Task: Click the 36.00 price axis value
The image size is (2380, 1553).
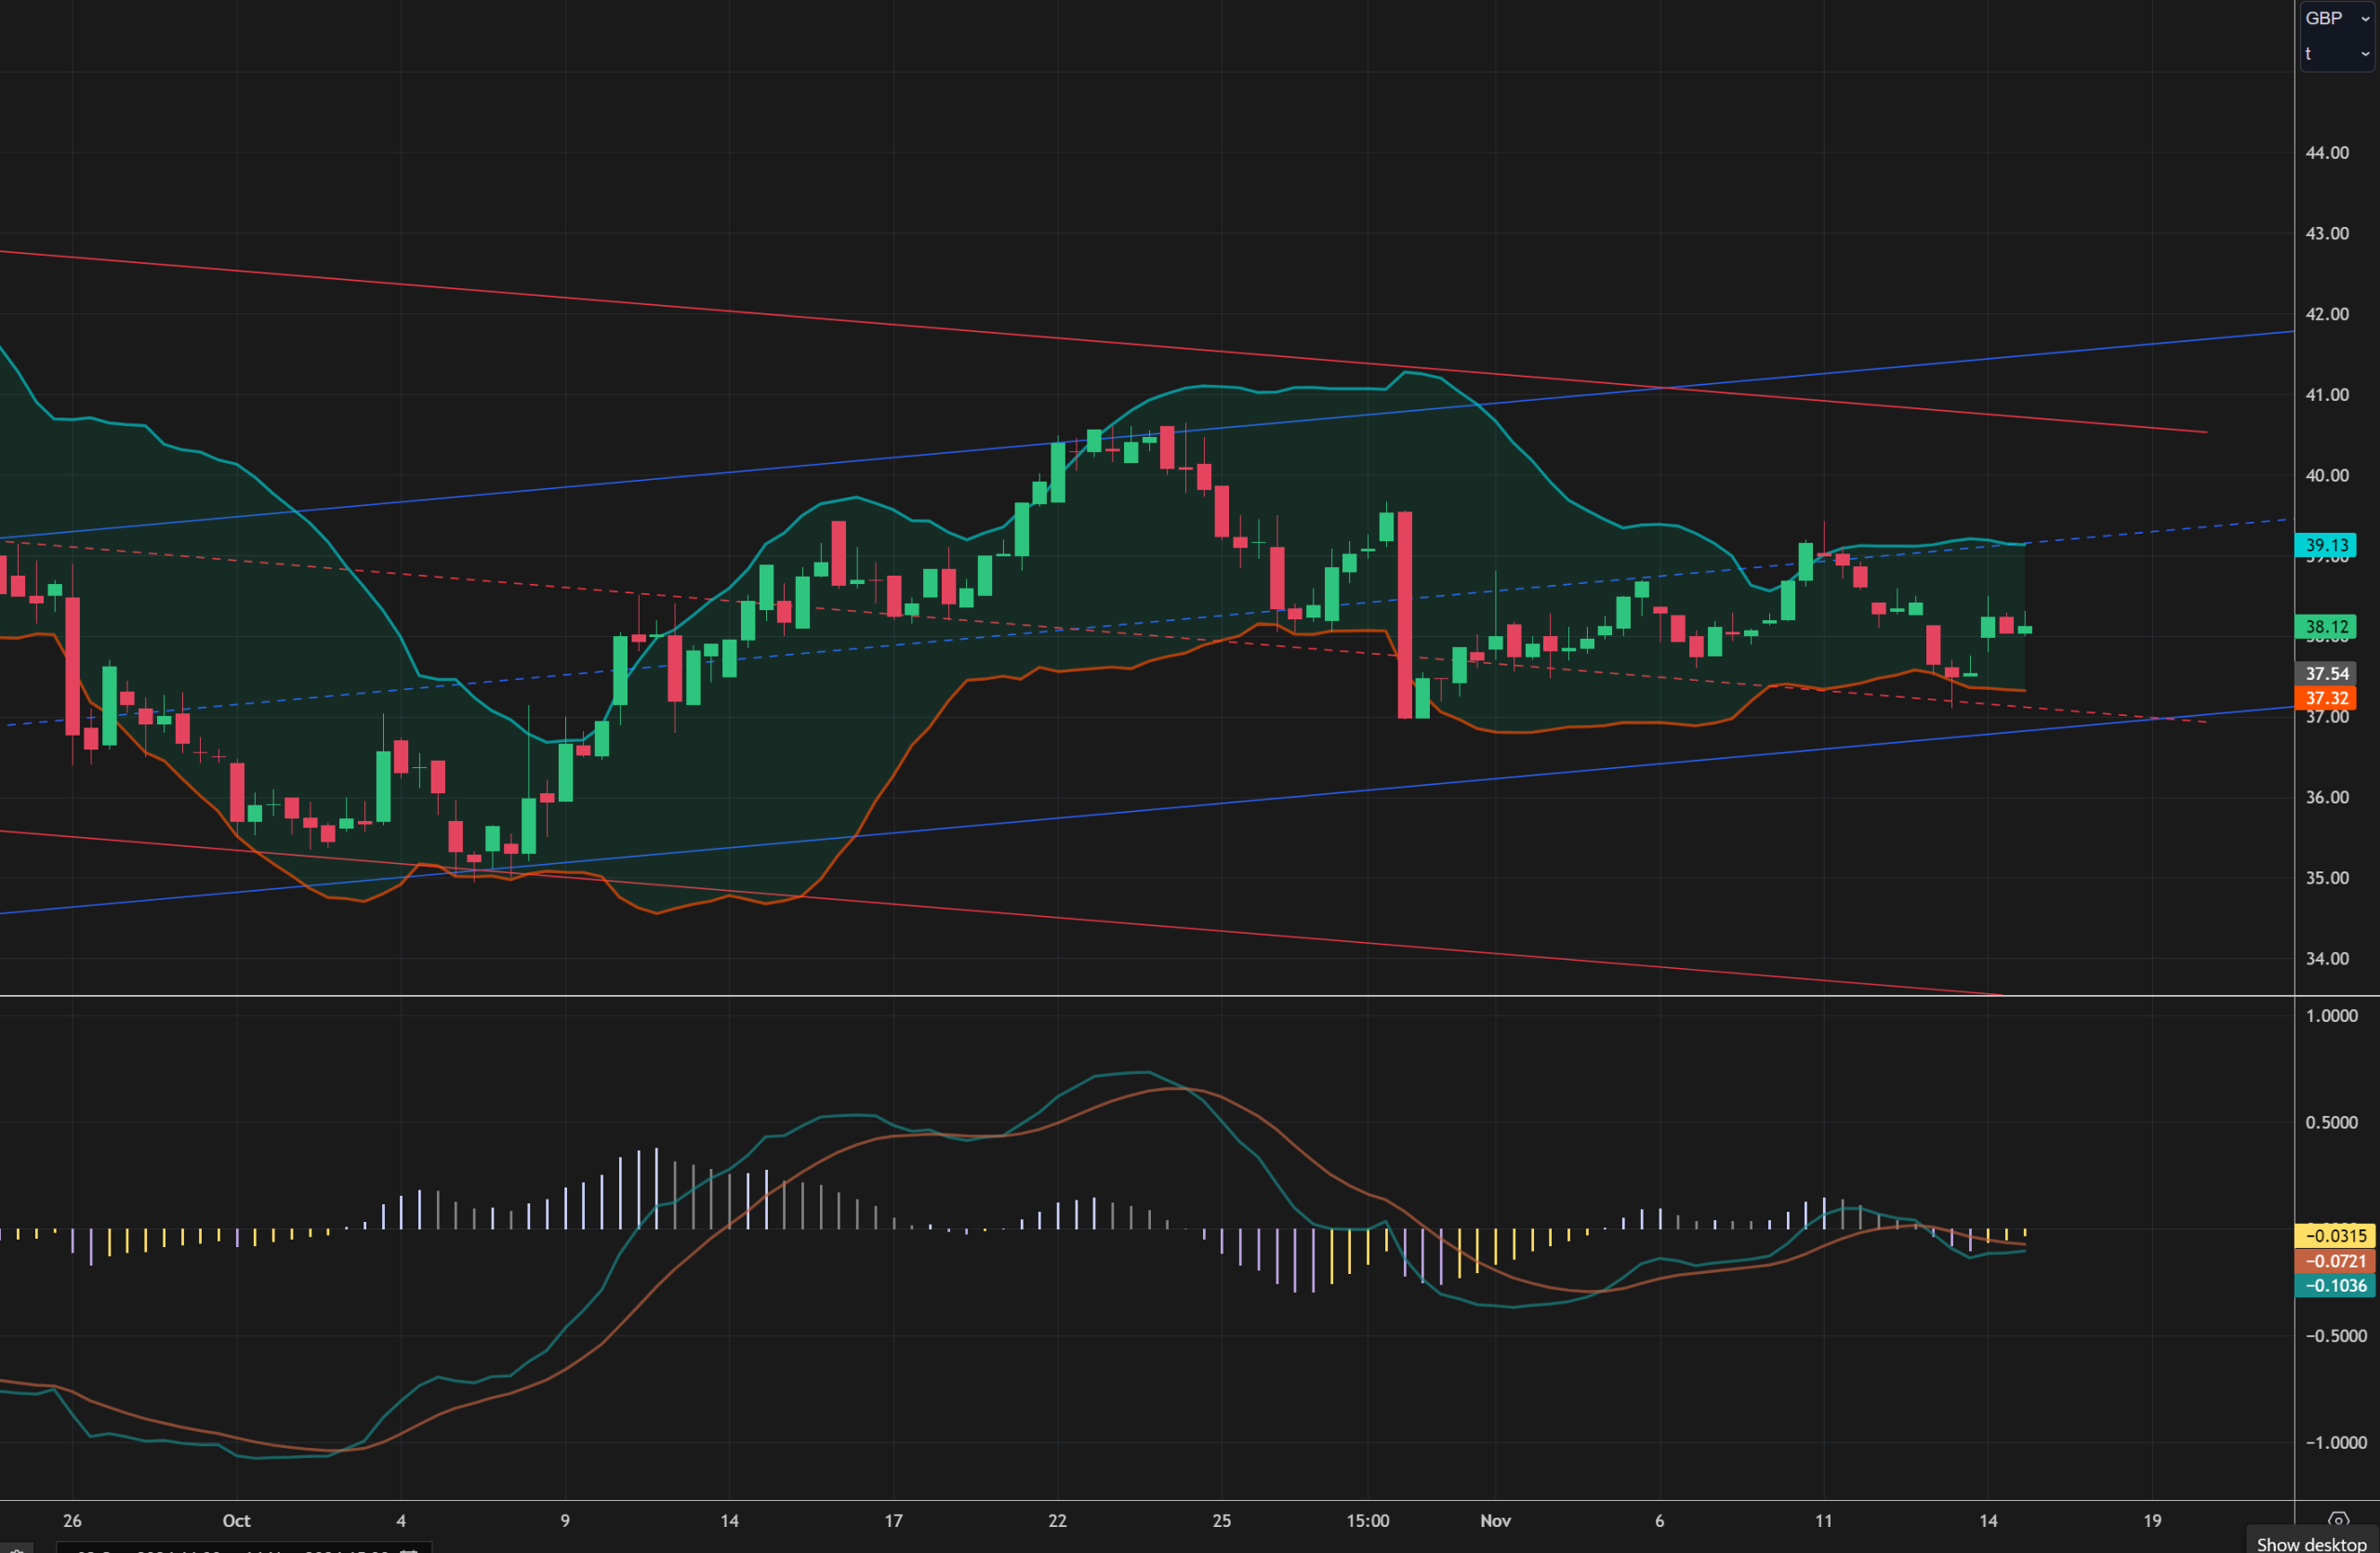Action: pos(2327,797)
